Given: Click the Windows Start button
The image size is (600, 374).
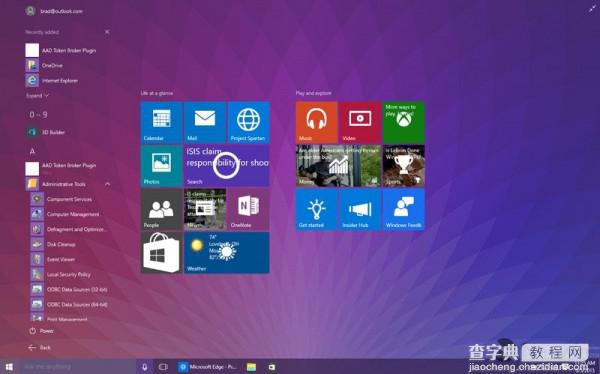Looking at the screenshot, I should pyautogui.click(x=8, y=367).
